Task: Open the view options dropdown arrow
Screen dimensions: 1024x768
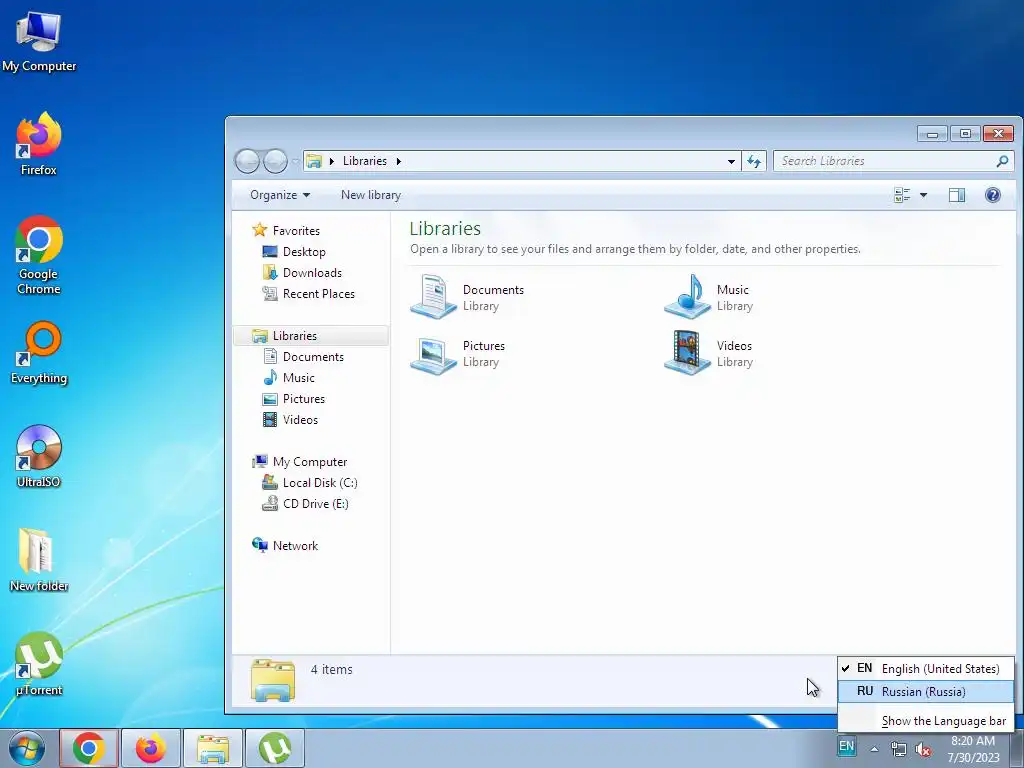Action: [x=923, y=195]
